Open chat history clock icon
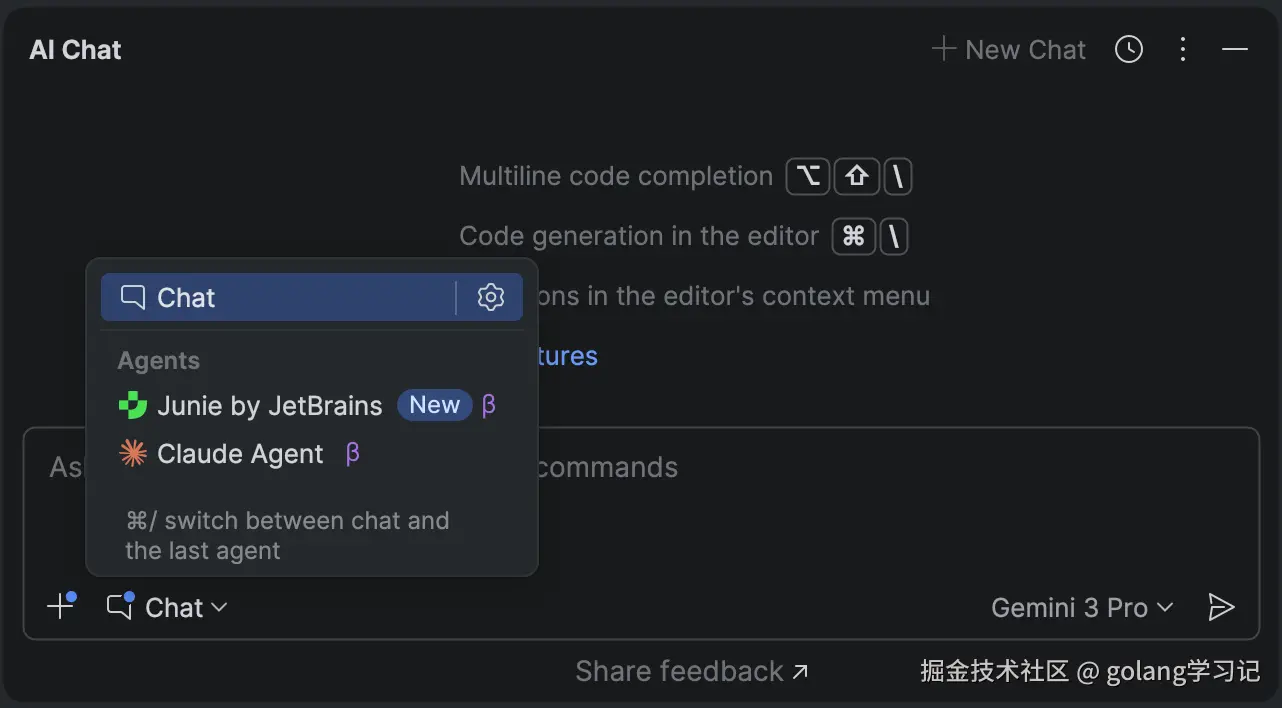This screenshot has height=708, width=1282. [1129, 49]
